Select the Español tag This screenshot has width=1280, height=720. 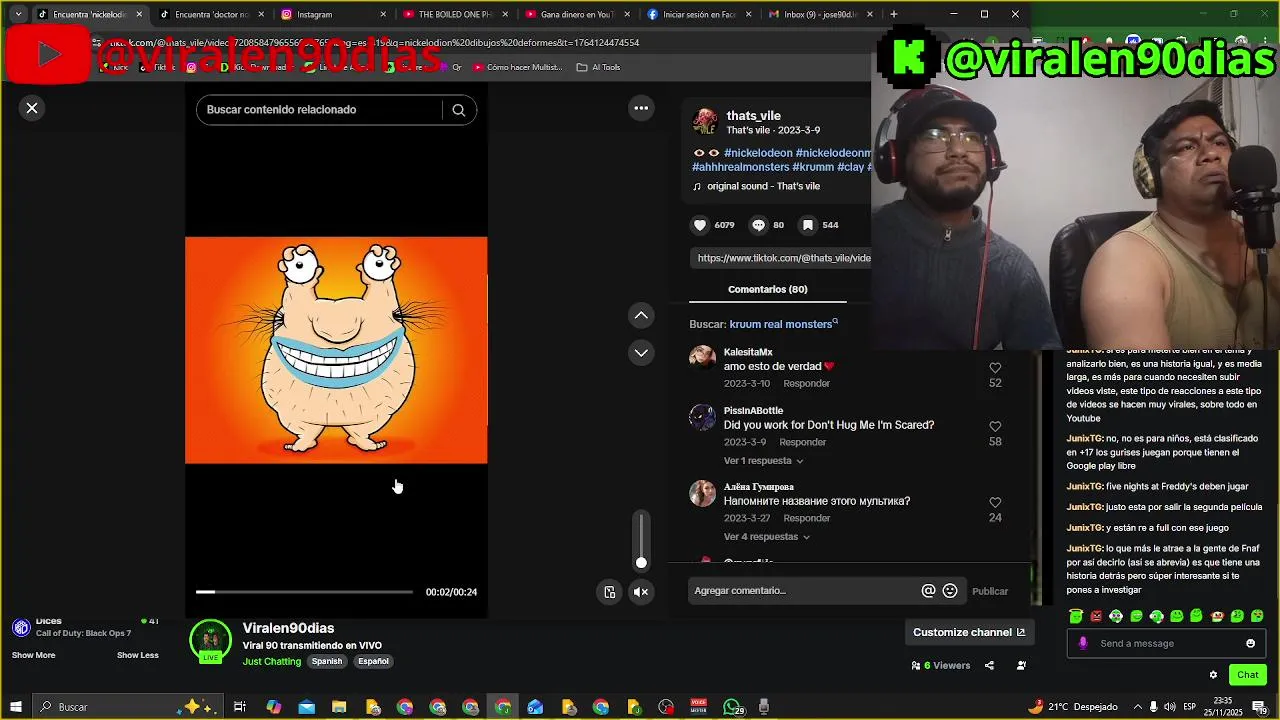click(373, 662)
